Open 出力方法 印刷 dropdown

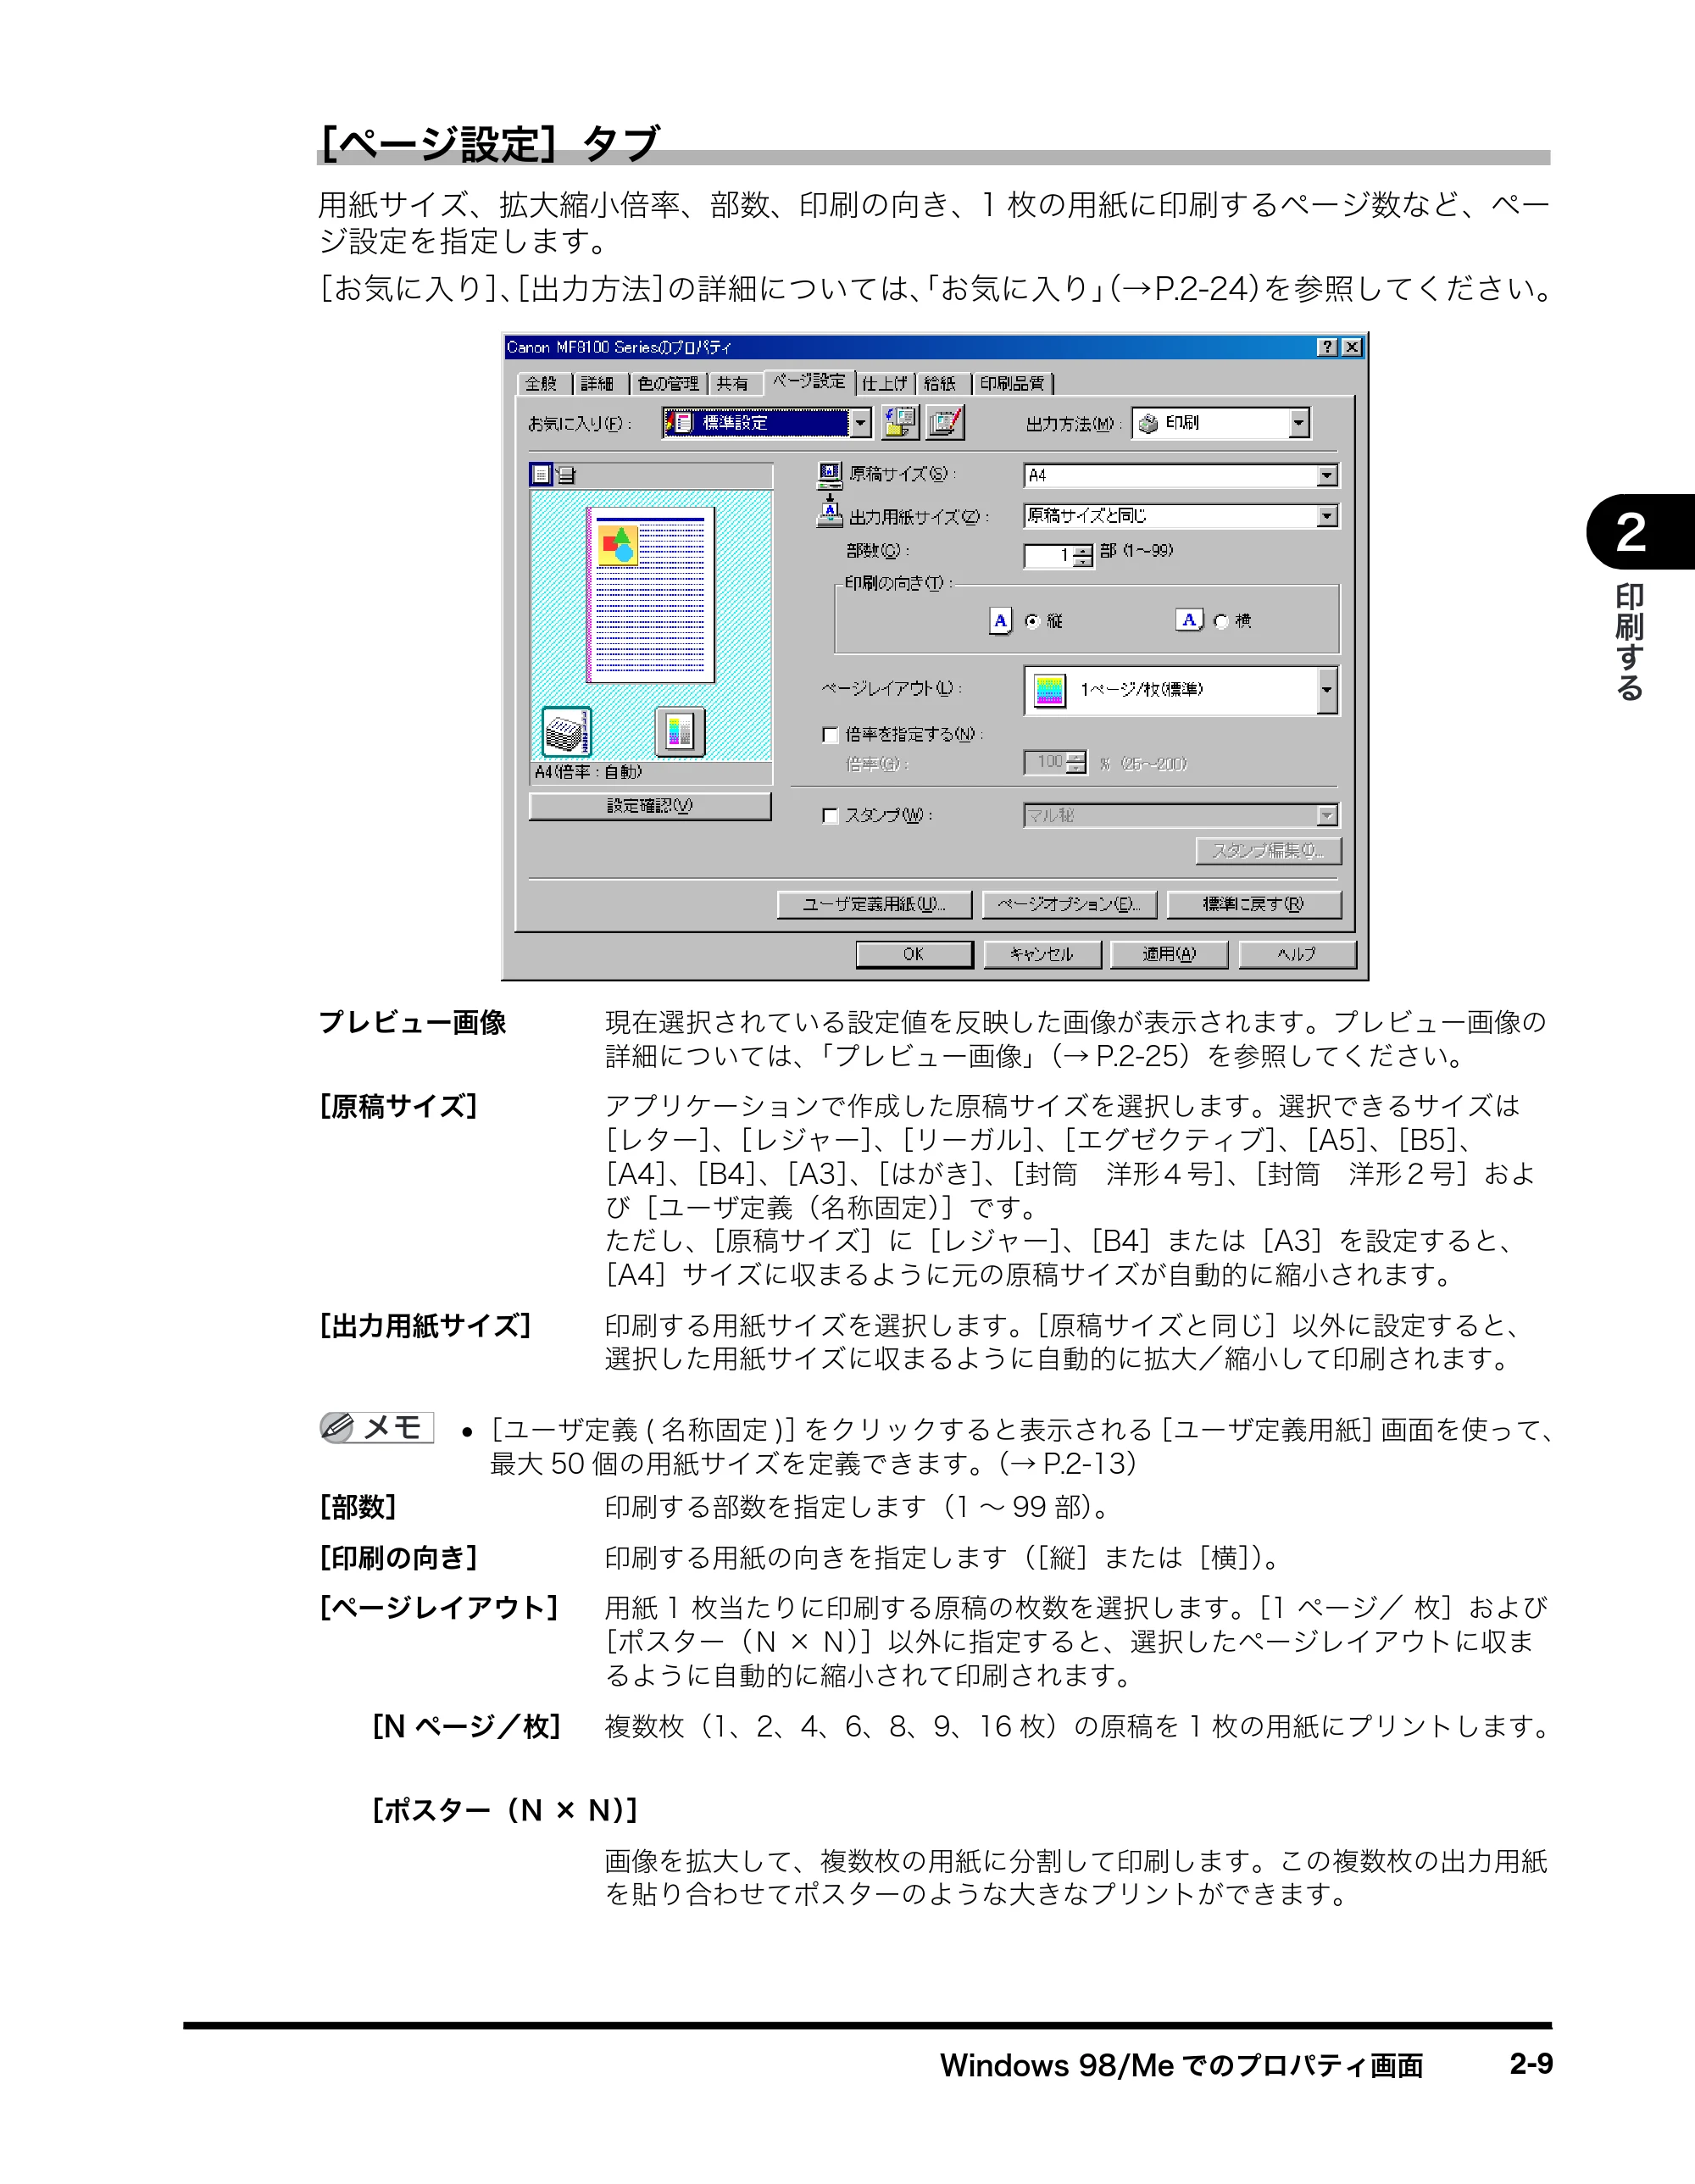[1221, 423]
